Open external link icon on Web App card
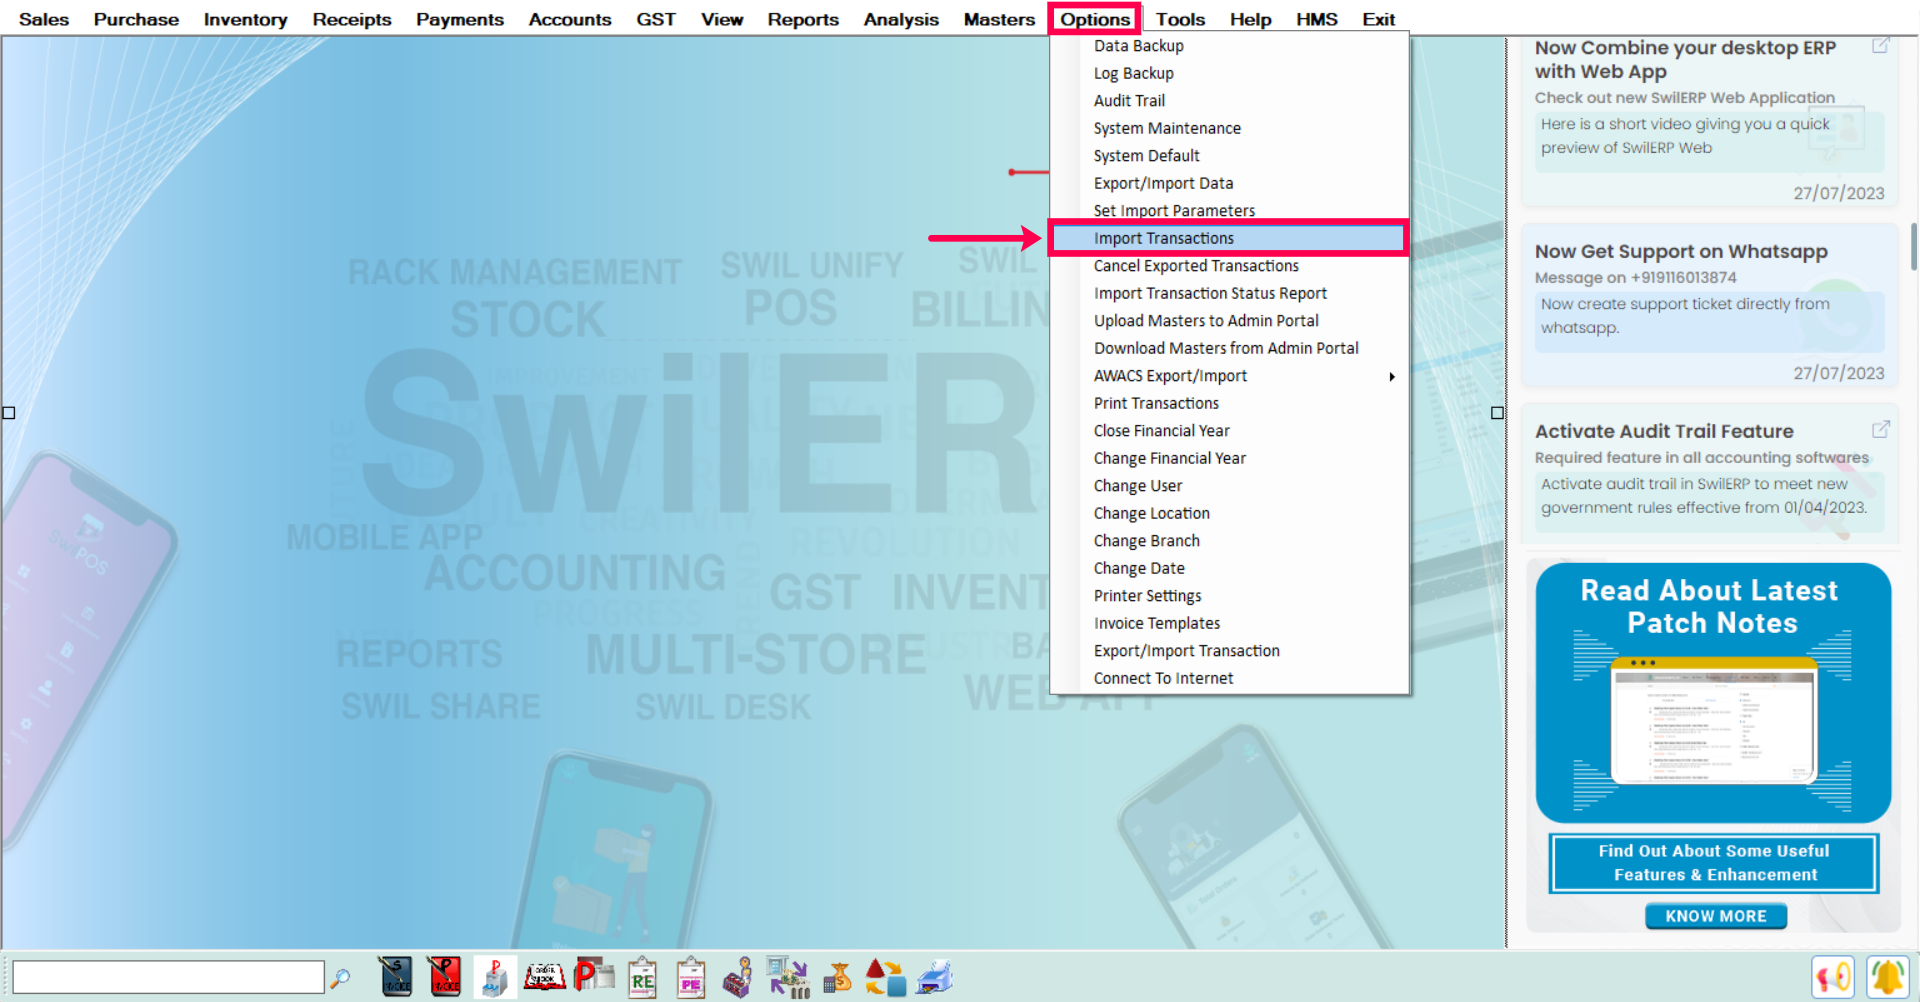This screenshot has height=1002, width=1920. [x=1880, y=46]
